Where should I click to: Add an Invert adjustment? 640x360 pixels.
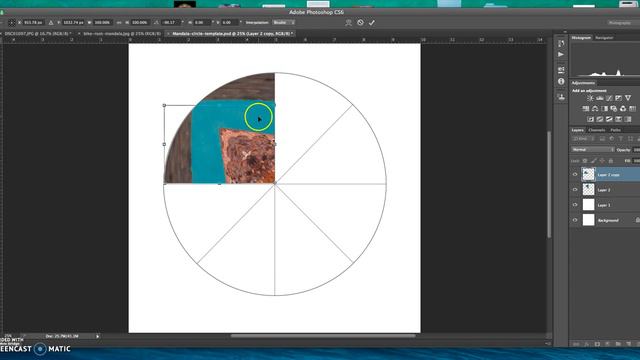(x=591, y=119)
